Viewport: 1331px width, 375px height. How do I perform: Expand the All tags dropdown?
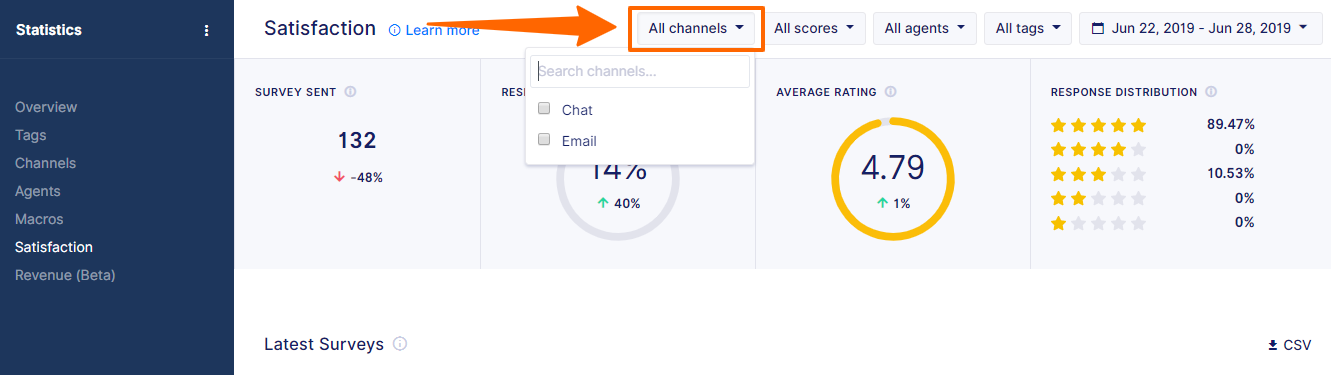click(1028, 29)
